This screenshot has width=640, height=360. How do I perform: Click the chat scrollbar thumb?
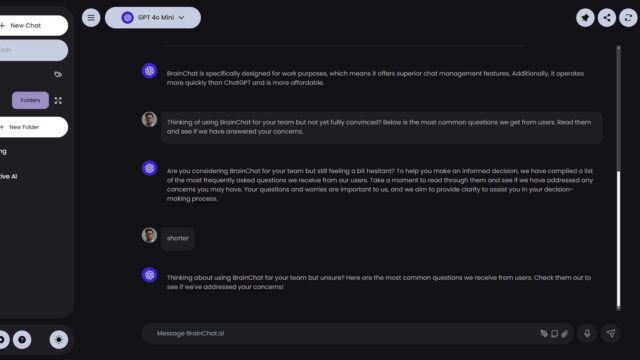618,239
